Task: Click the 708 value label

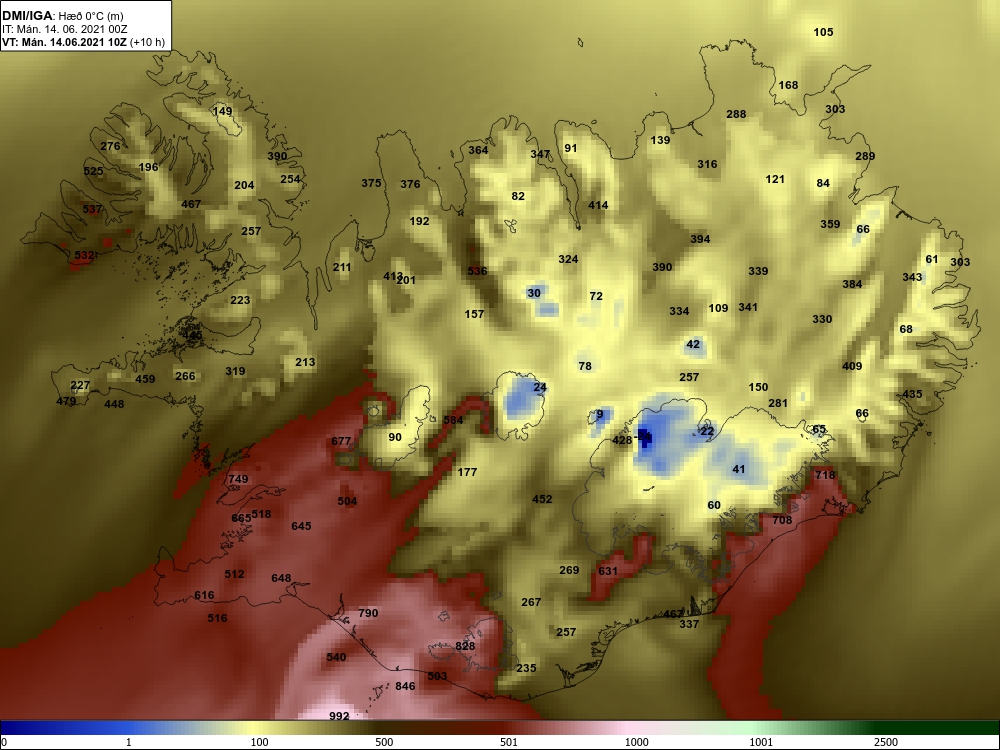Action: point(782,520)
